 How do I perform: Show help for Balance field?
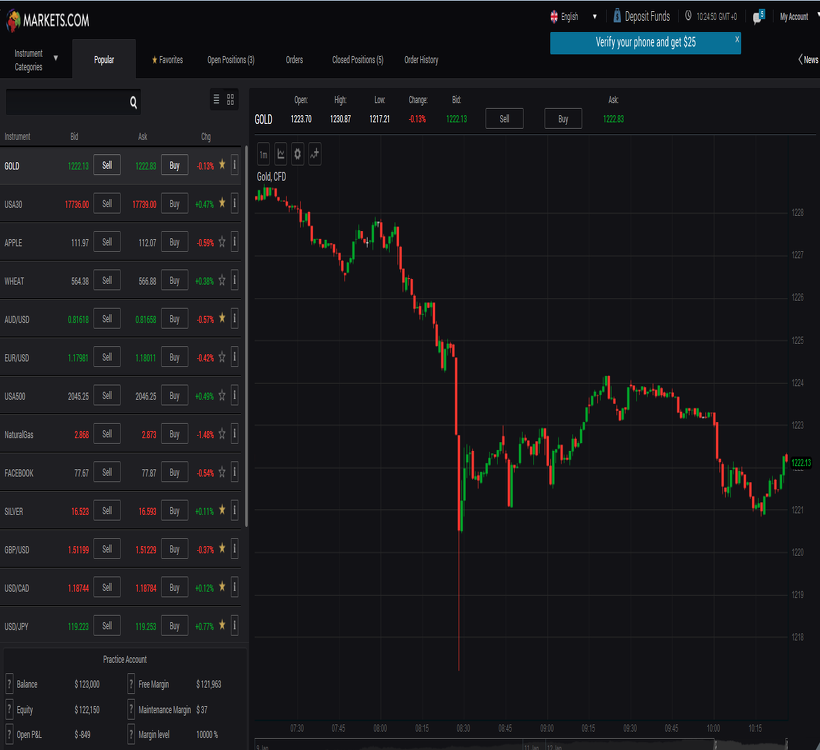tap(9, 684)
